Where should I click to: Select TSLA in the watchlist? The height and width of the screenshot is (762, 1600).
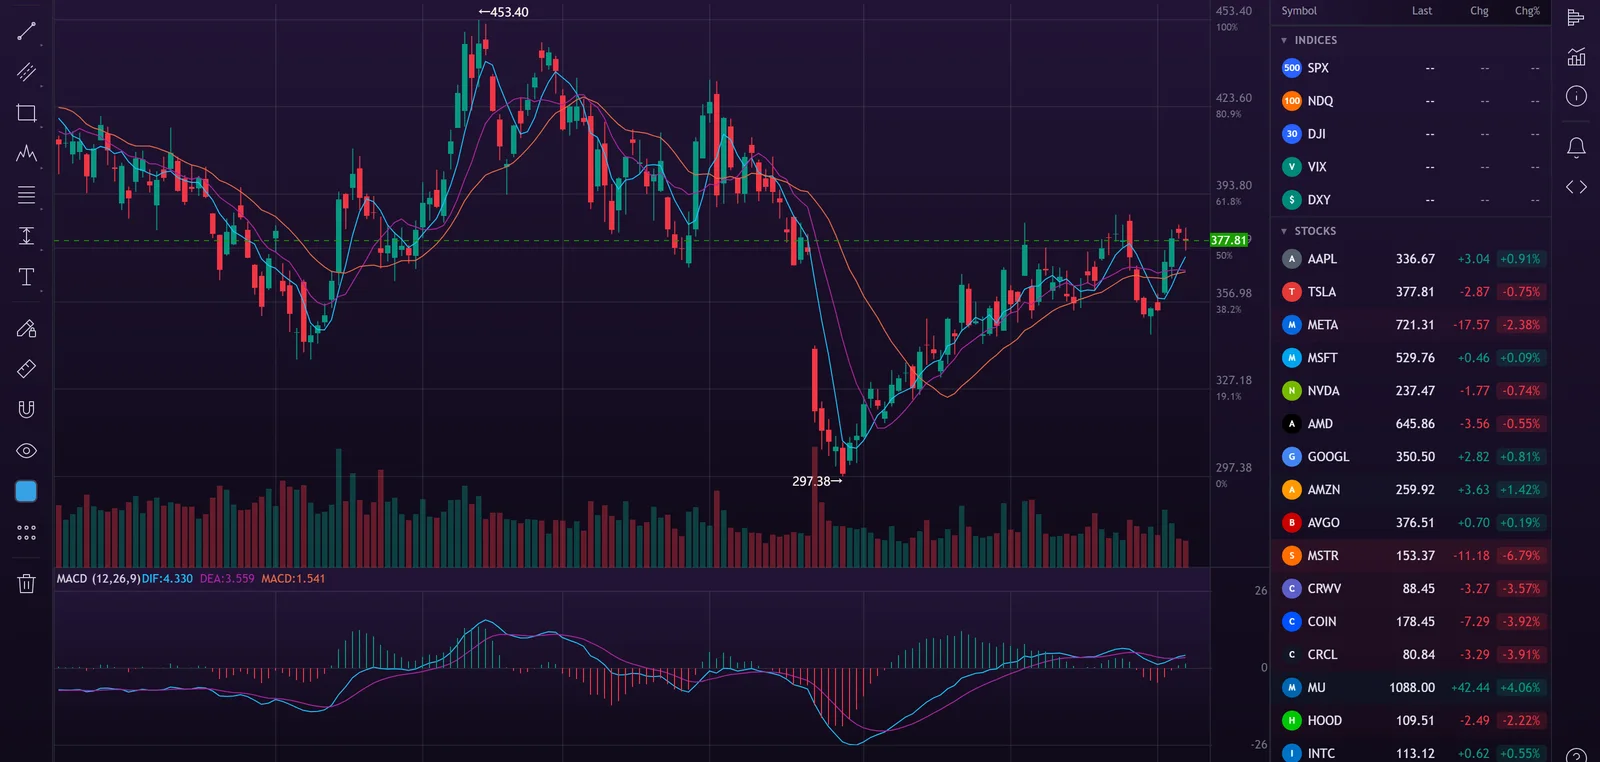click(x=1411, y=292)
